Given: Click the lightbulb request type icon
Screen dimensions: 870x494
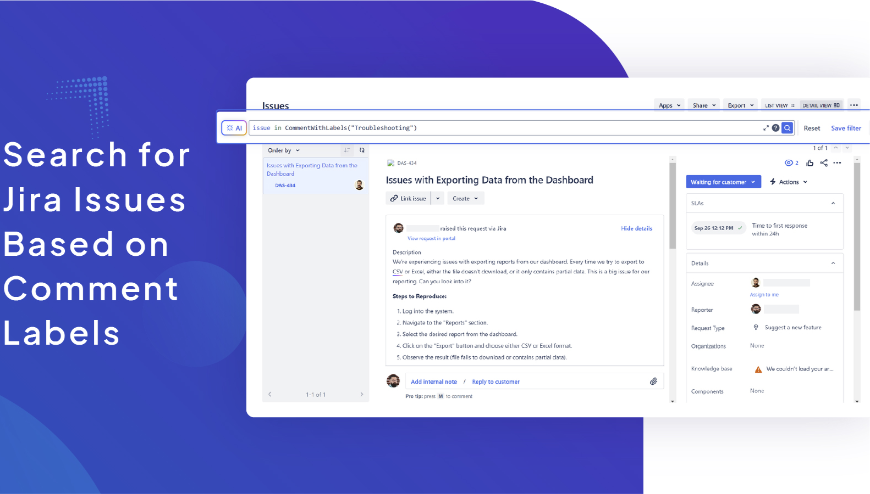Looking at the screenshot, I should point(756,327).
